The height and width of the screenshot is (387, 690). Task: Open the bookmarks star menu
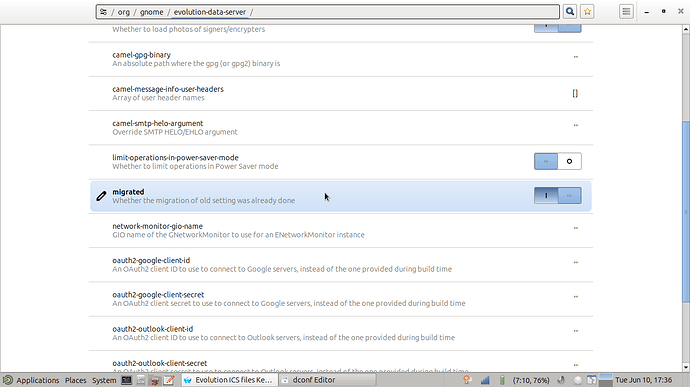click(x=587, y=11)
